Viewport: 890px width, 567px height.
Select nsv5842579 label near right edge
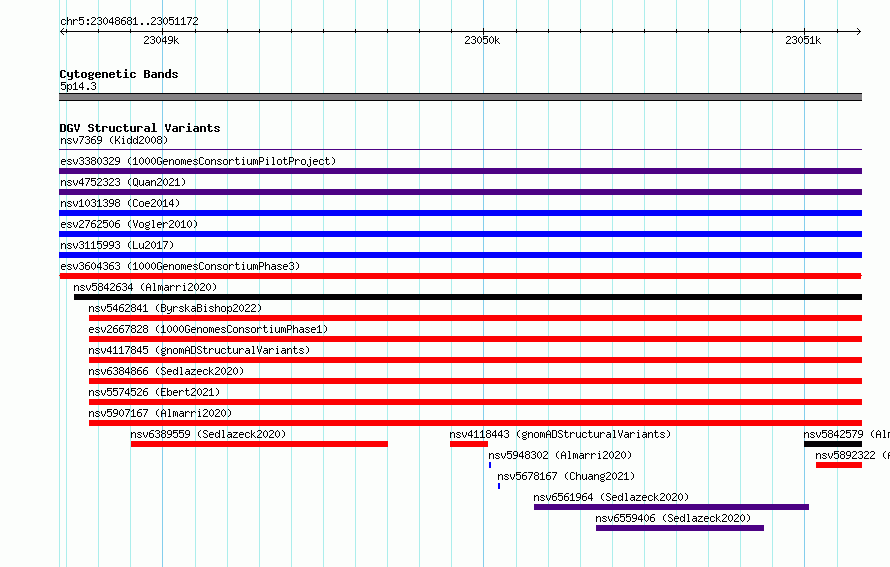[x=846, y=434]
